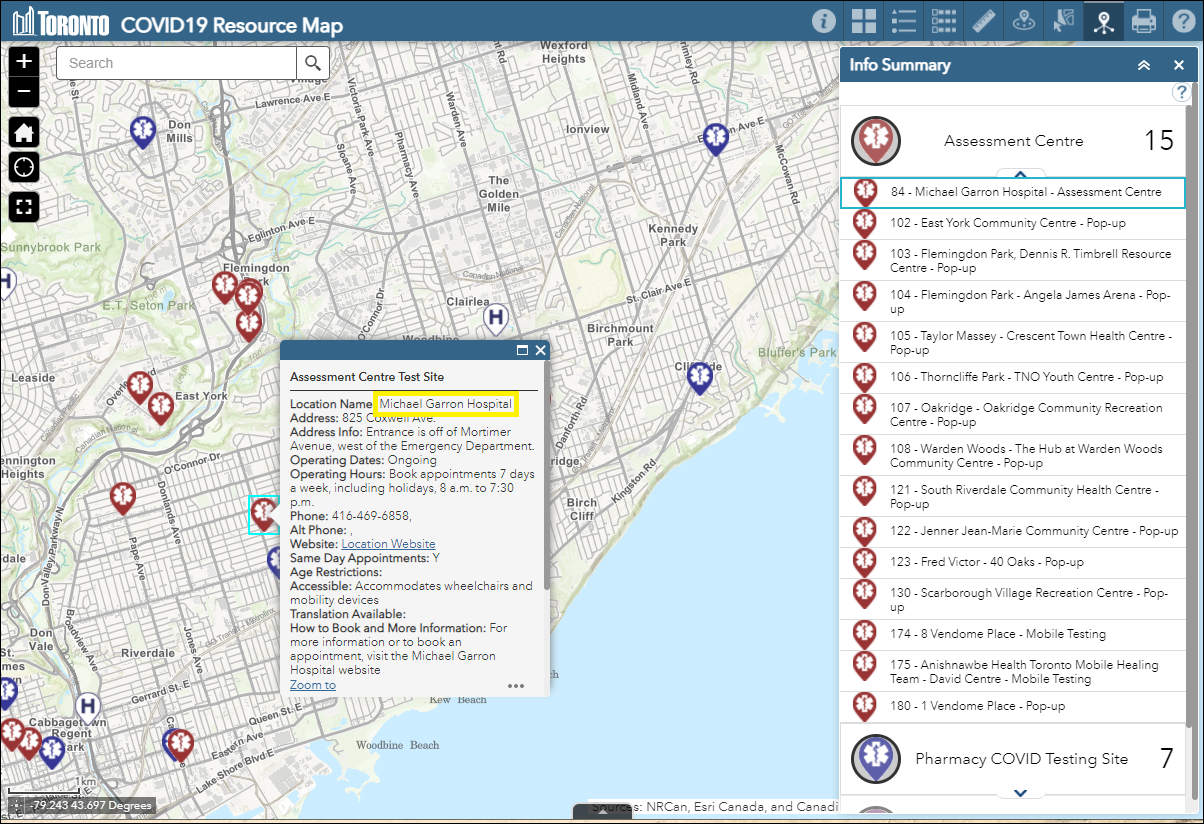Maximize the Assessment Centre popup
The height and width of the screenshot is (824, 1204).
coord(522,350)
